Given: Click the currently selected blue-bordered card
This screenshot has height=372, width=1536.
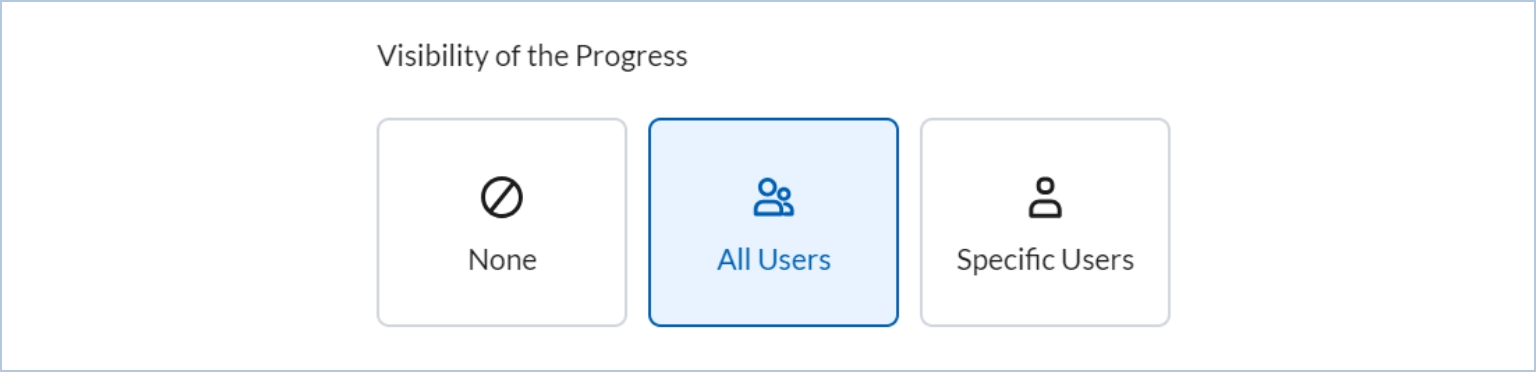Looking at the screenshot, I should [x=774, y=222].
